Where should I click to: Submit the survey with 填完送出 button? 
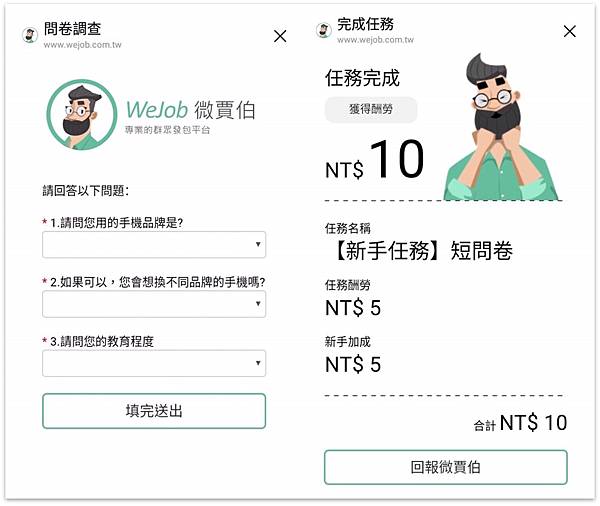click(154, 411)
